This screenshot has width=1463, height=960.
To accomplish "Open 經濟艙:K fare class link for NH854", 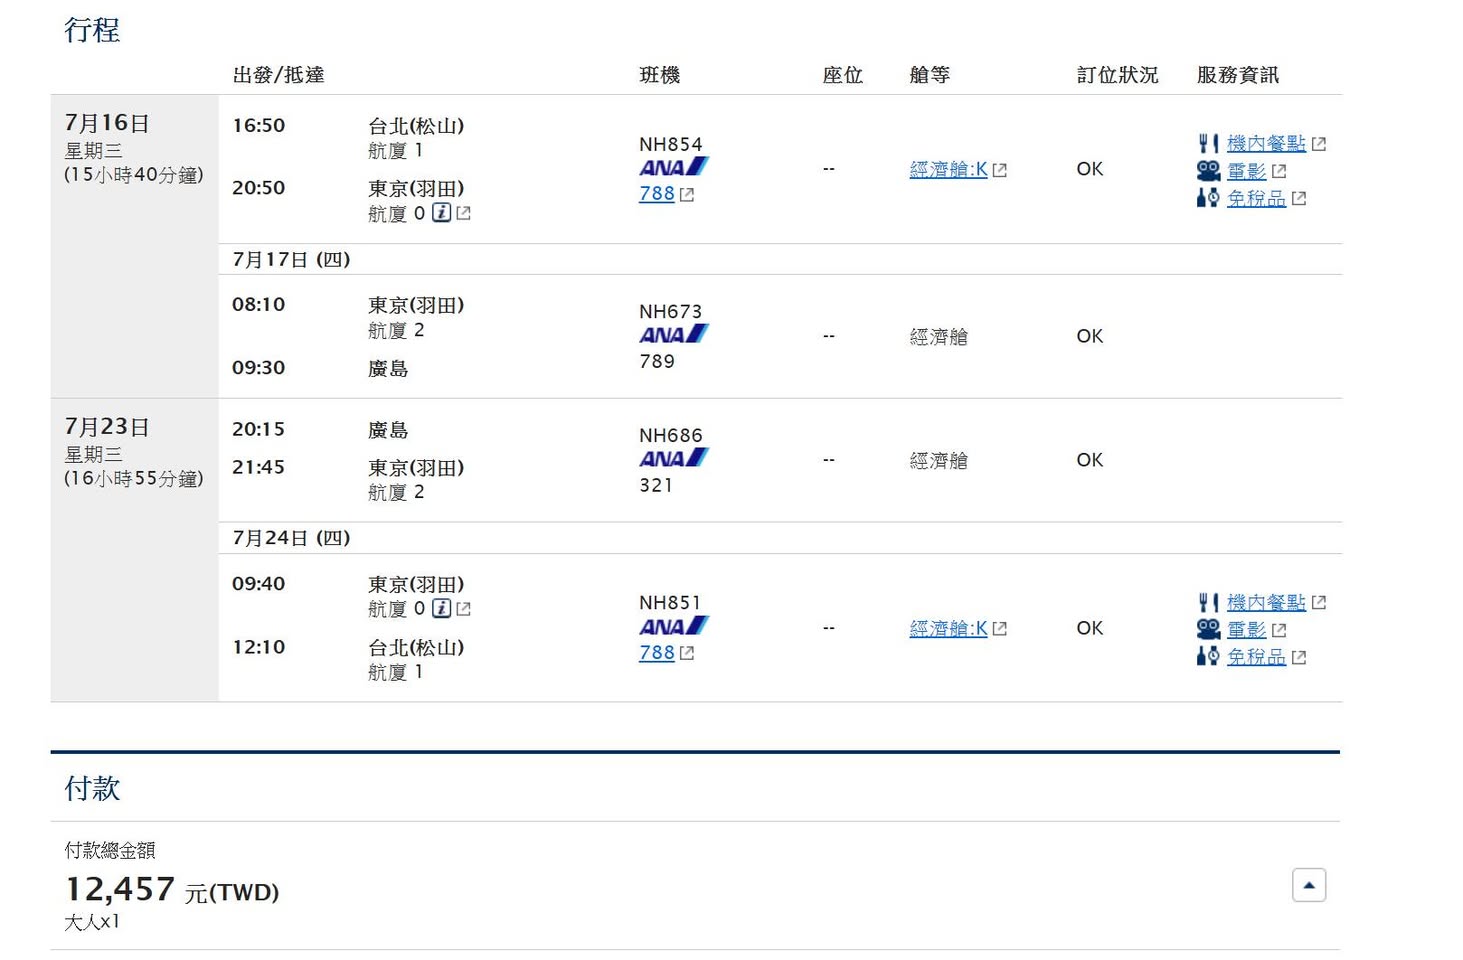I will (948, 170).
